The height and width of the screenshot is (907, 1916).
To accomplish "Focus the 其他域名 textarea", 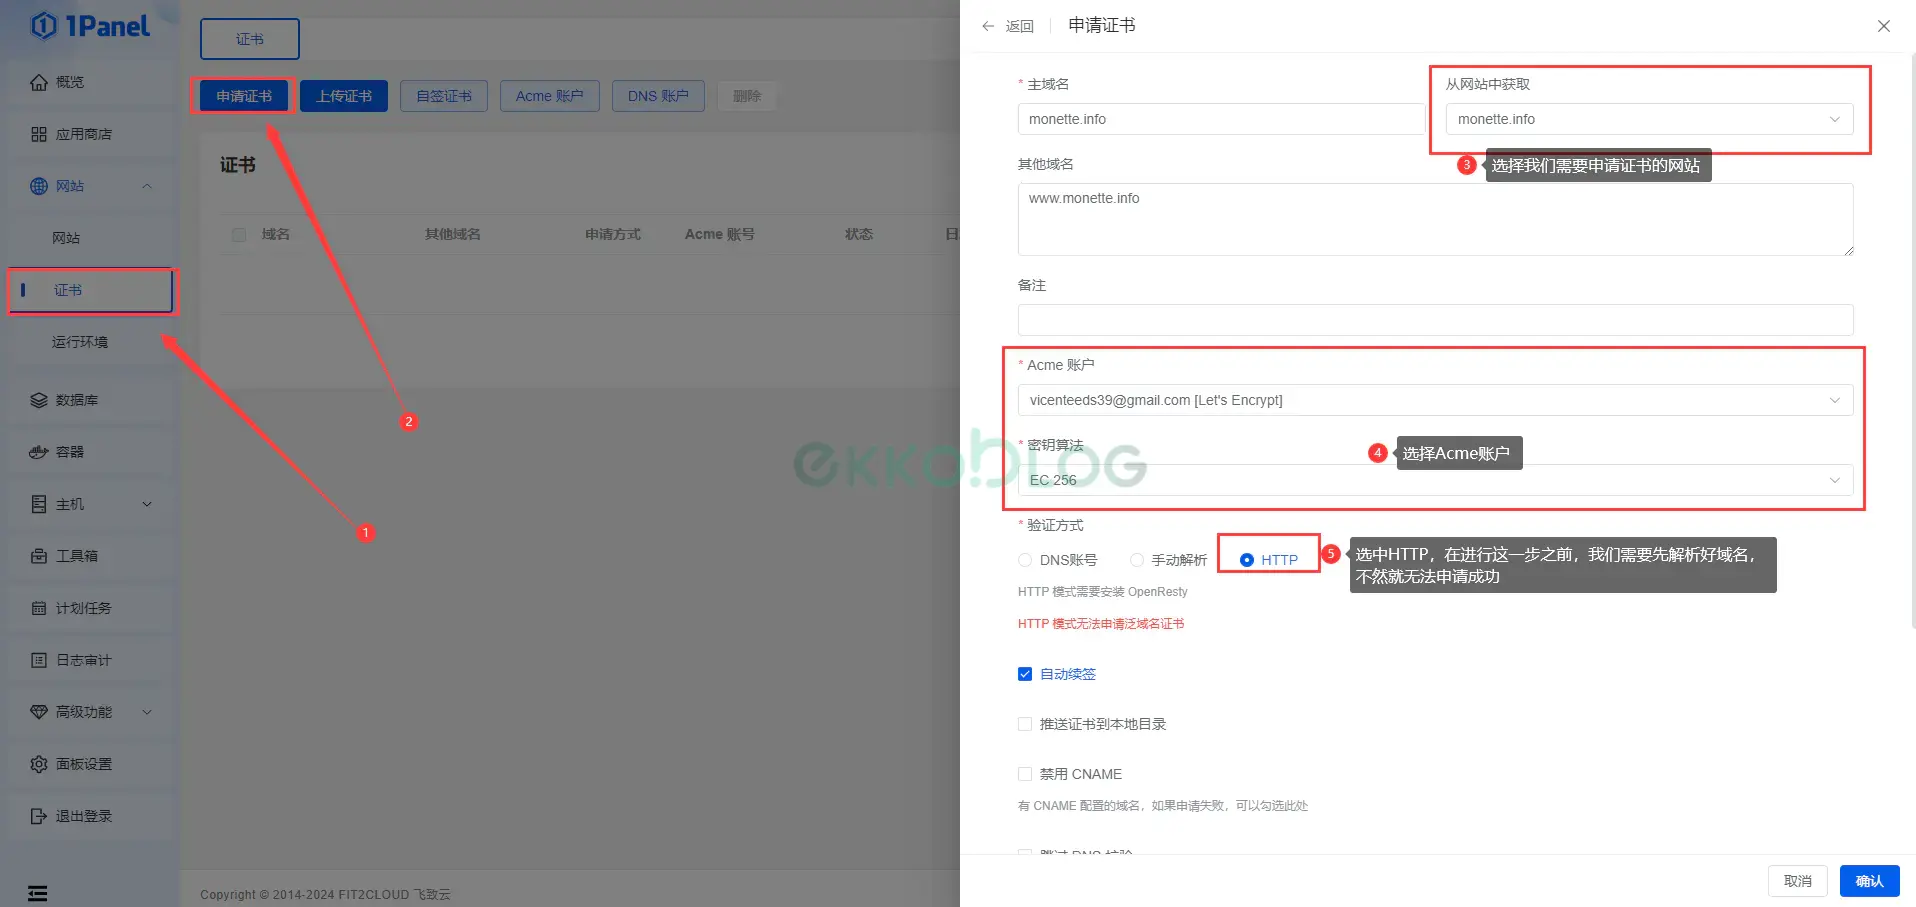I will click(x=1435, y=219).
